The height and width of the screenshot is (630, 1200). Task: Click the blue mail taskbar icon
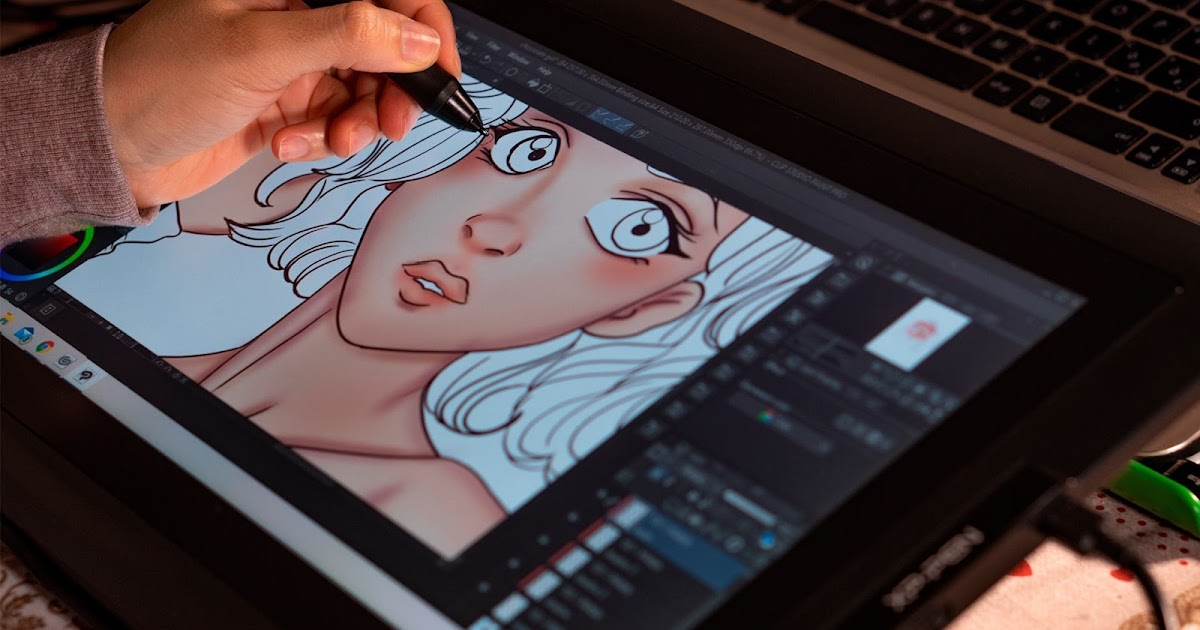click(x=23, y=333)
